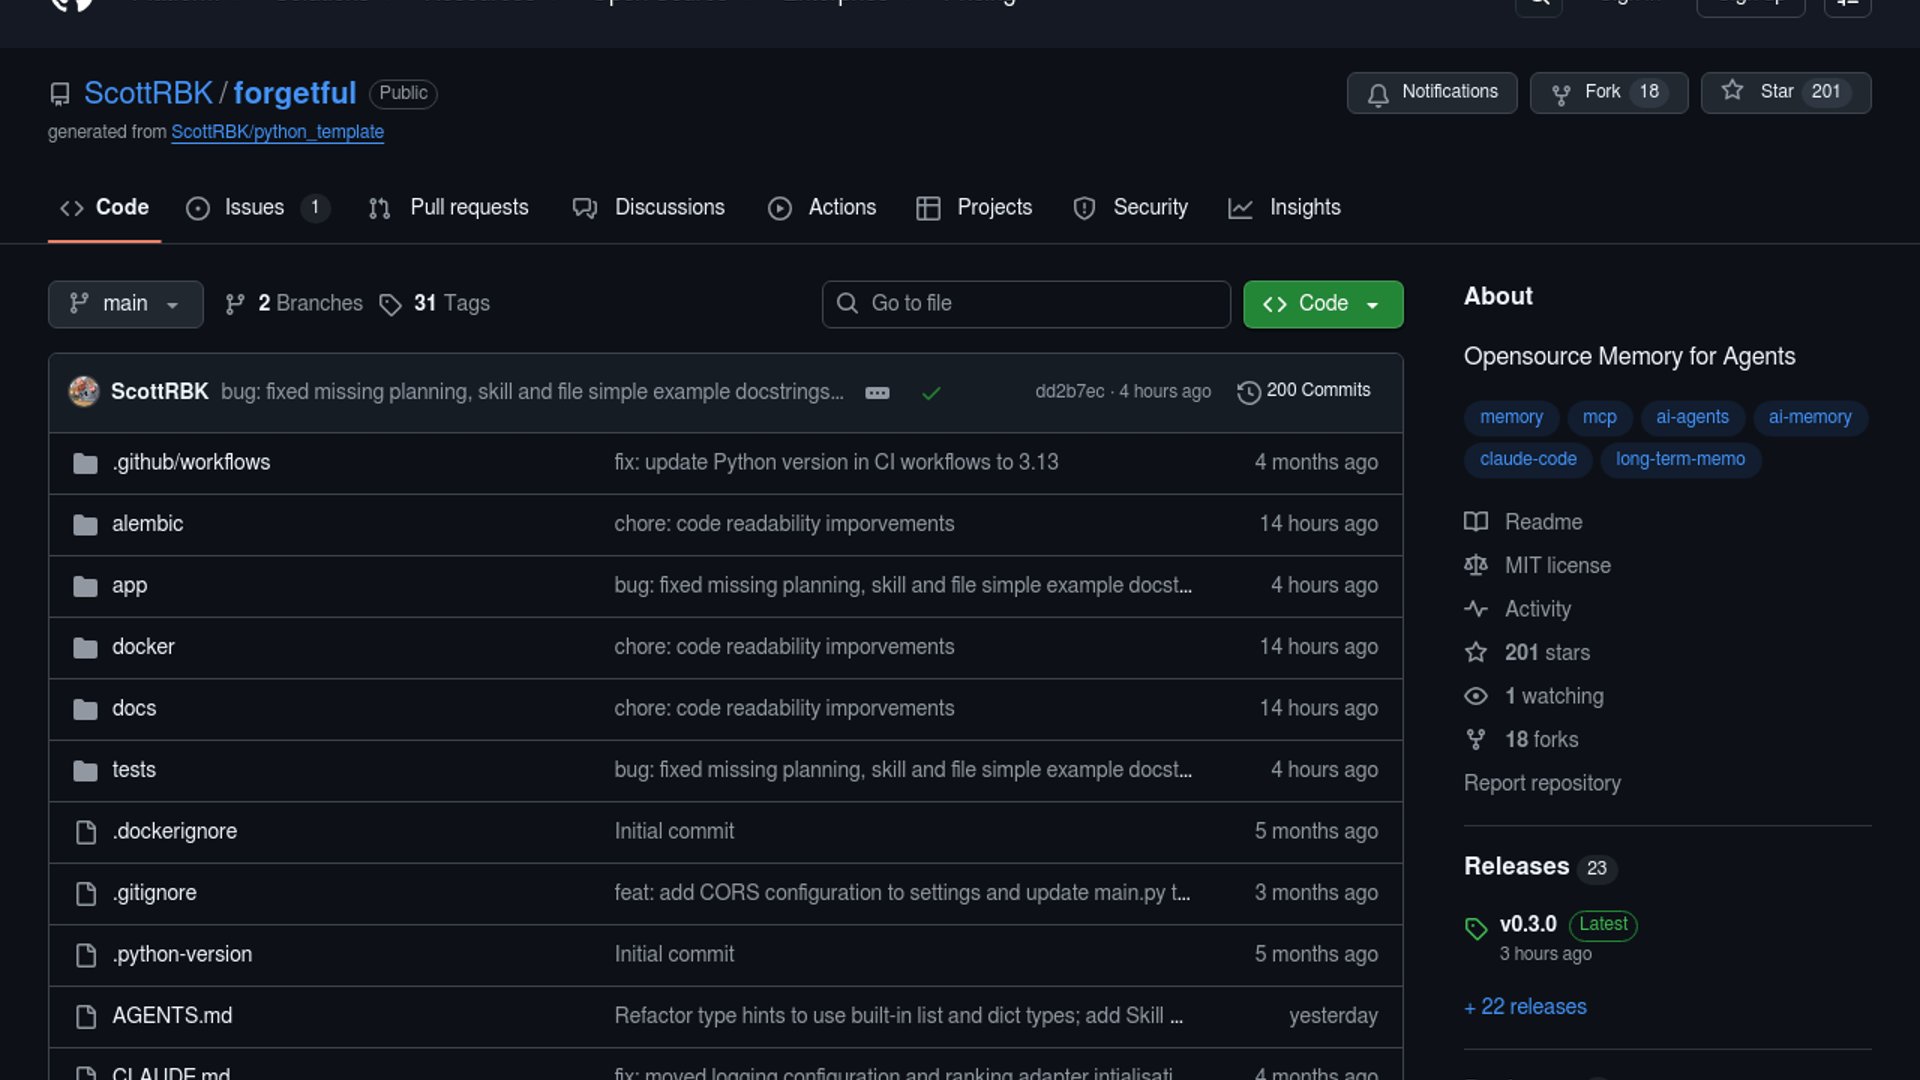1920x1080 pixels.
Task: Click the Go to file search field
Action: 1026,304
